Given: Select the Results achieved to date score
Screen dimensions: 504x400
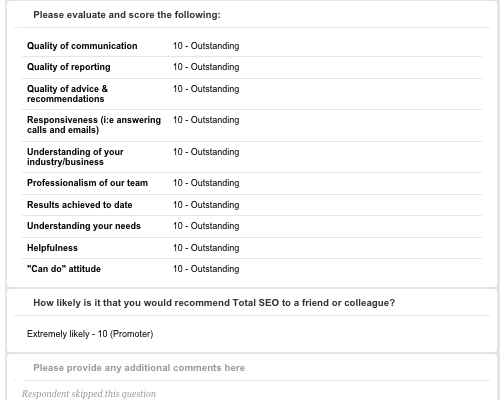Looking at the screenshot, I should click(206, 205).
